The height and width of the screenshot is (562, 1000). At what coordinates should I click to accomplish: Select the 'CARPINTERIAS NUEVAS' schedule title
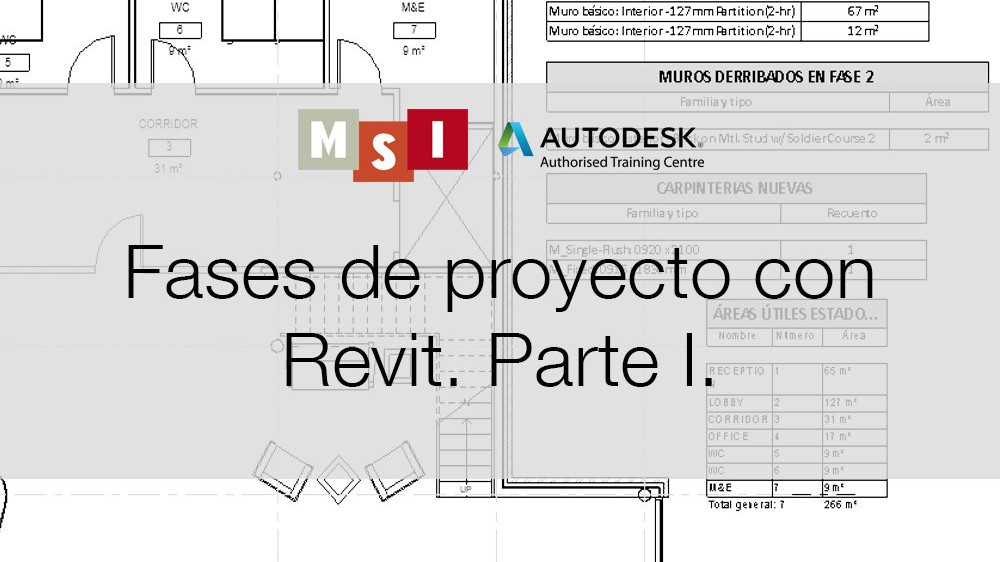[x=735, y=189]
